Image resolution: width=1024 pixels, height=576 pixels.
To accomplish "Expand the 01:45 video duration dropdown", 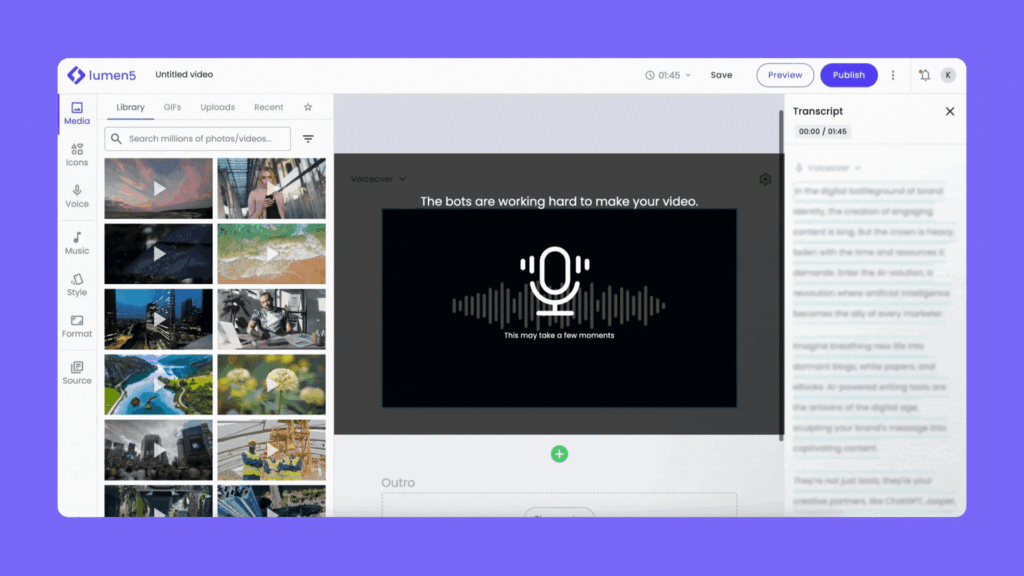I will [668, 75].
